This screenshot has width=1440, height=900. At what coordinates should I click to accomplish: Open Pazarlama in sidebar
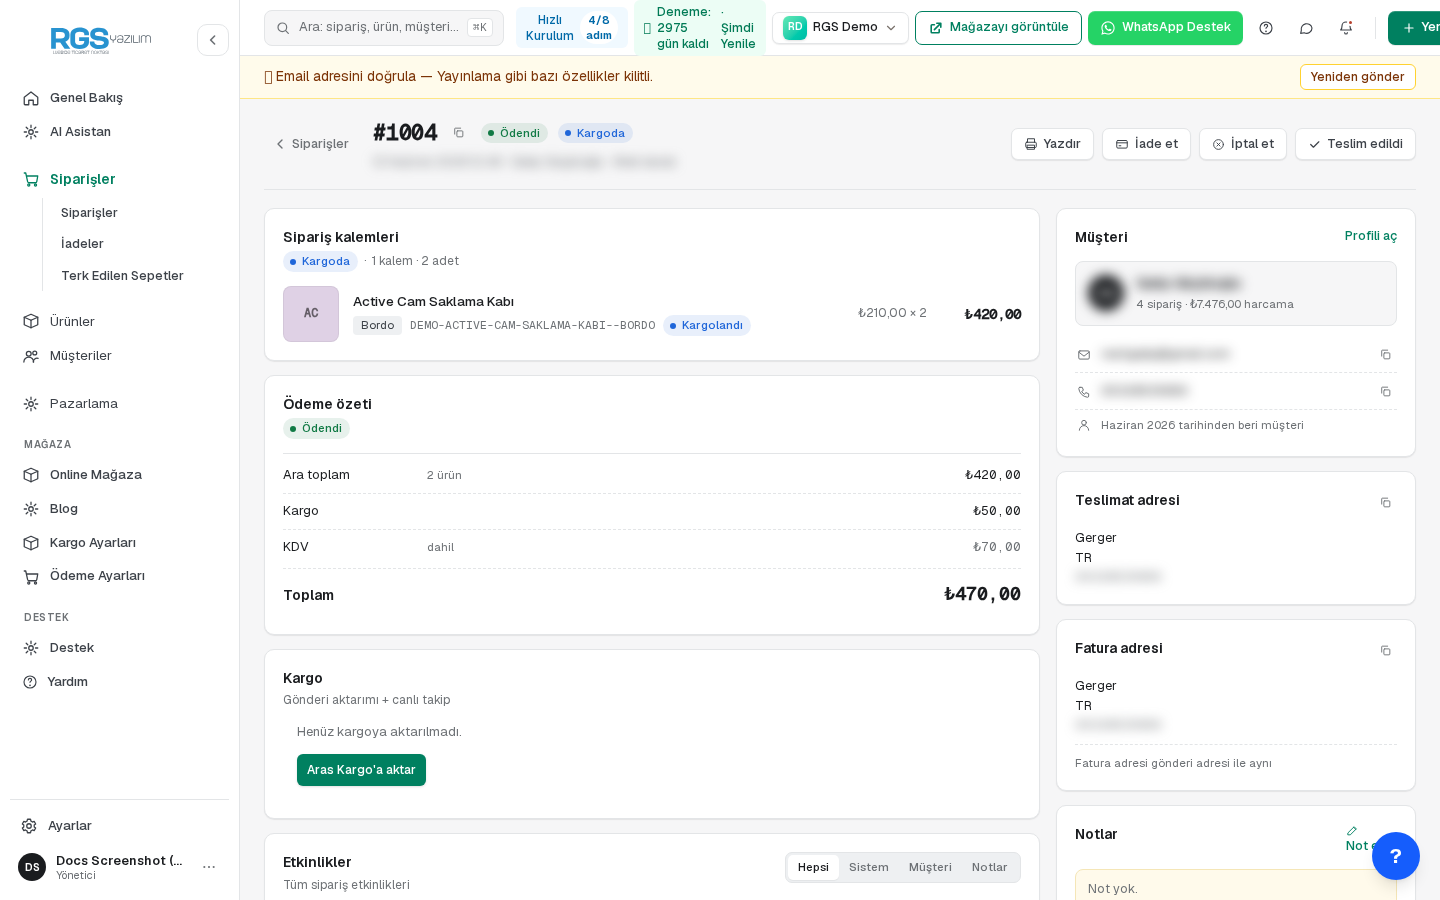(119, 404)
